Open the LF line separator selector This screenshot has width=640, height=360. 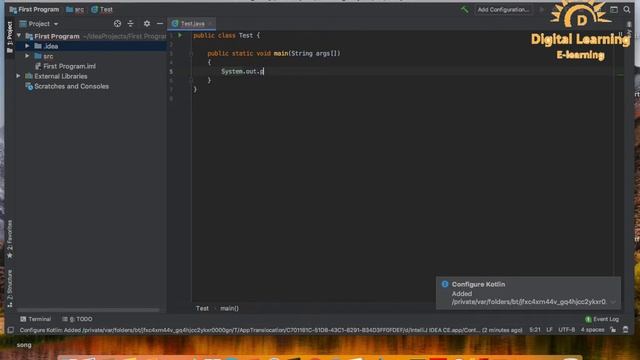(549, 330)
